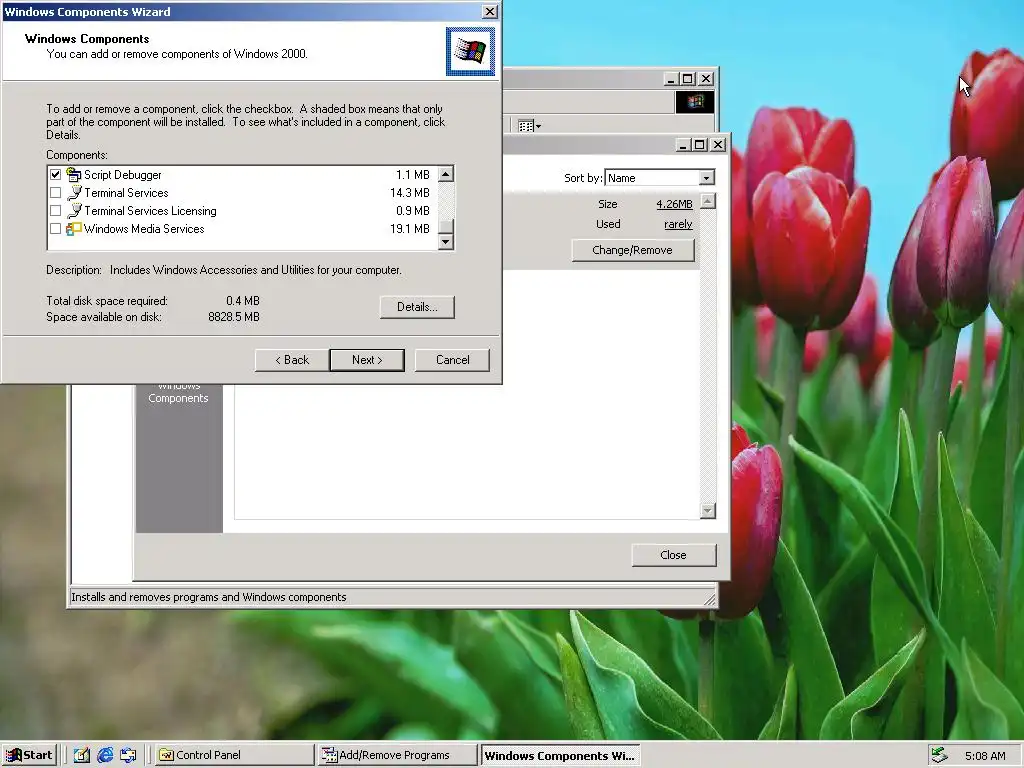Go Back in the wizard
Viewport: 1024px width, 768px height.
[x=291, y=360]
